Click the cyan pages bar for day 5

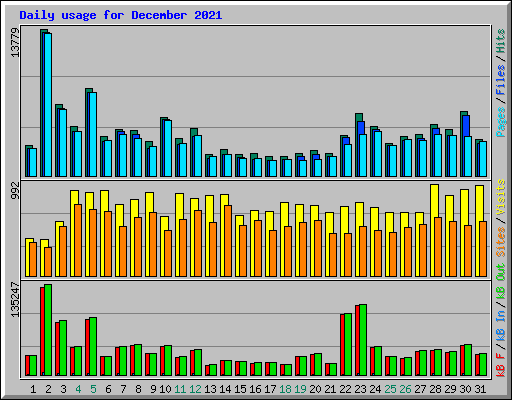[93, 135]
